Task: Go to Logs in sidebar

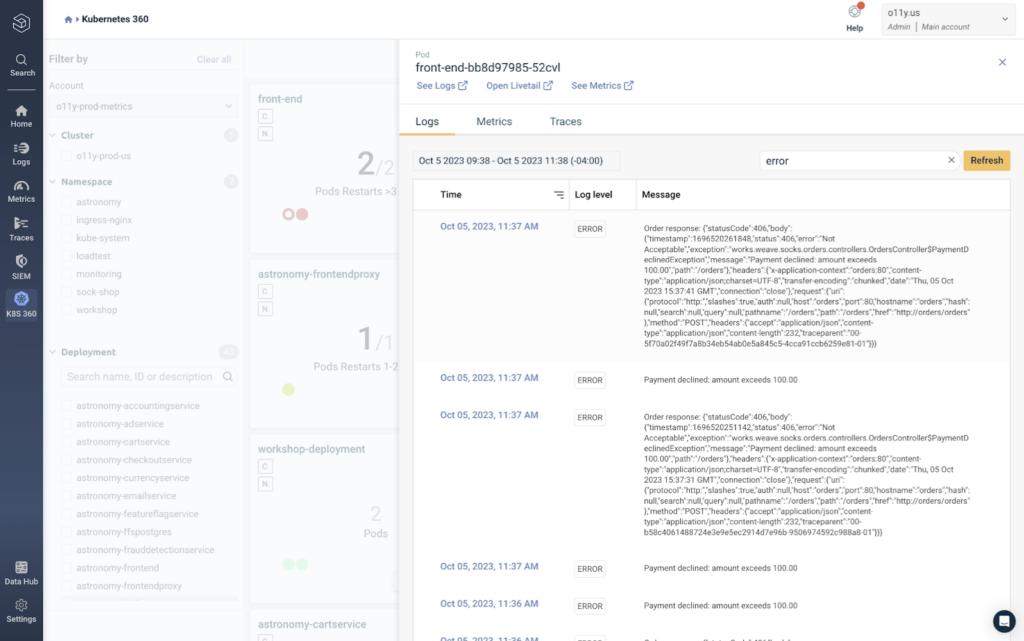Action: pos(22,154)
